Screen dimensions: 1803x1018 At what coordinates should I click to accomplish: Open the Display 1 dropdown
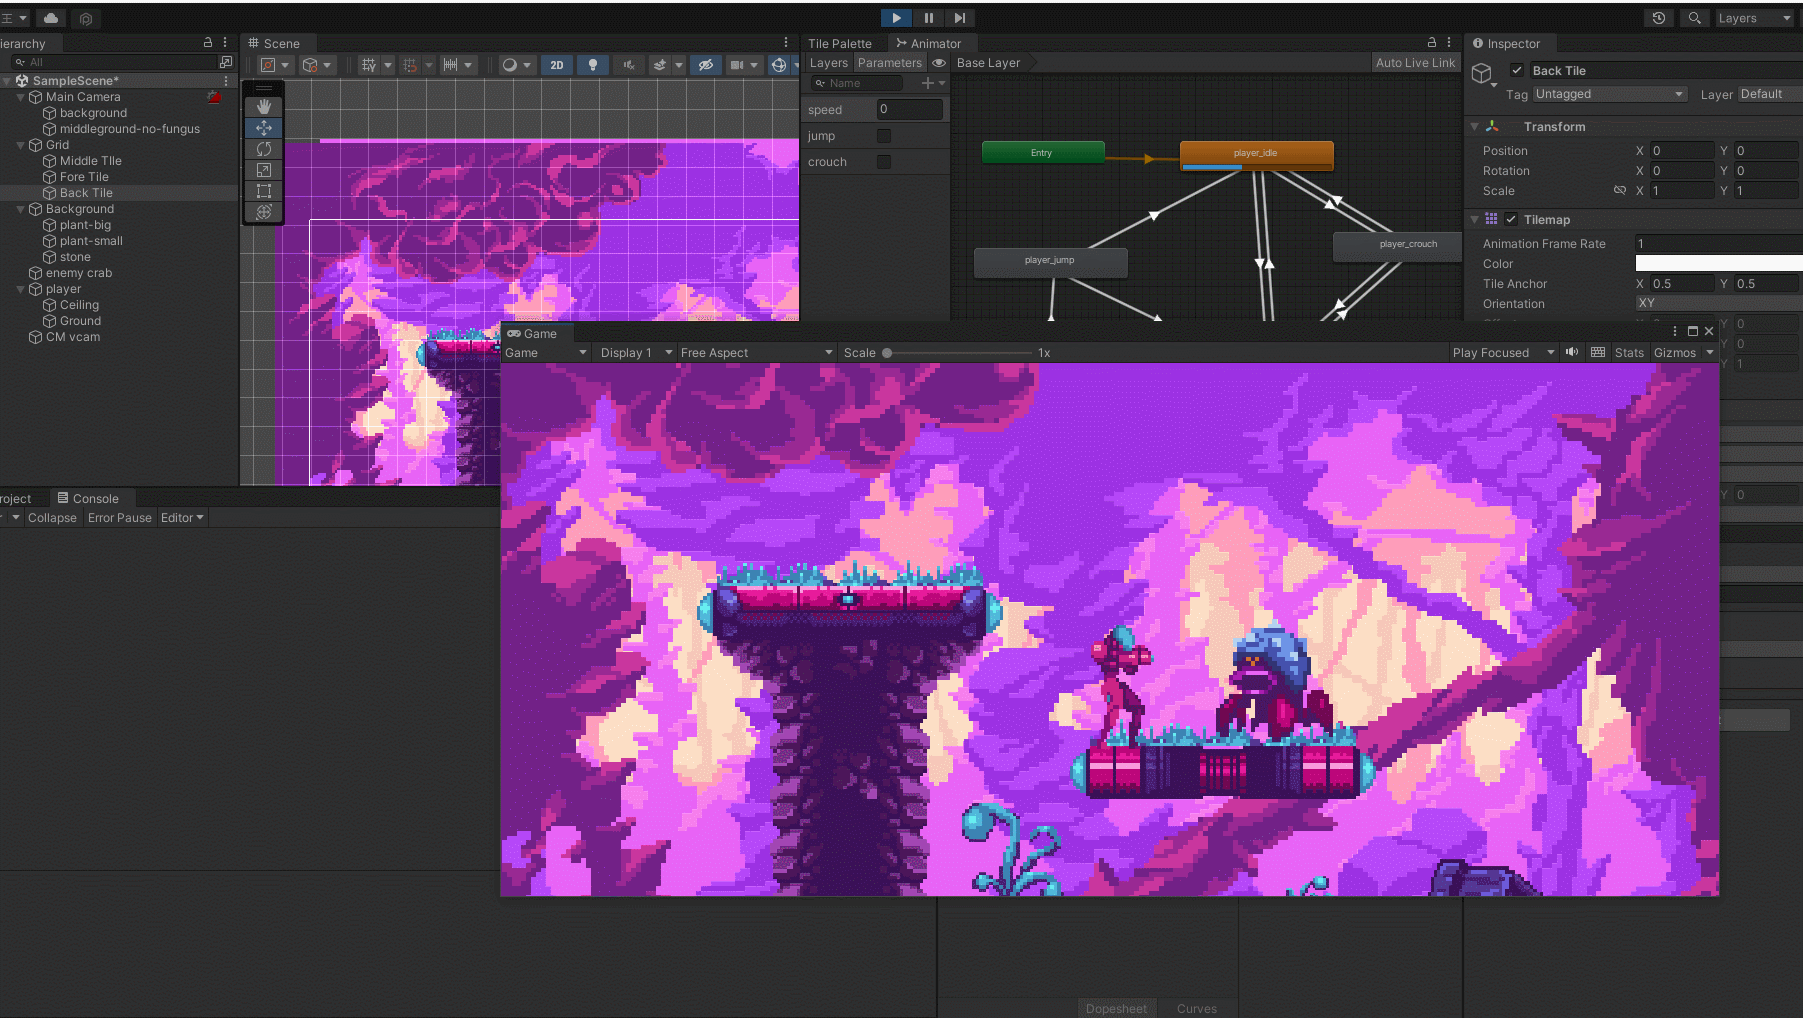(x=636, y=352)
